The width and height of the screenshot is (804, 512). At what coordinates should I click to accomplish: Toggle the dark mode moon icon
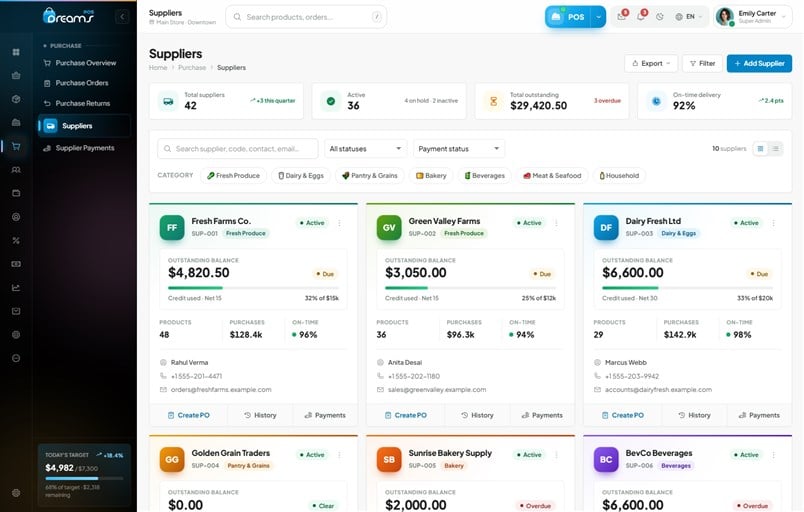click(x=659, y=17)
